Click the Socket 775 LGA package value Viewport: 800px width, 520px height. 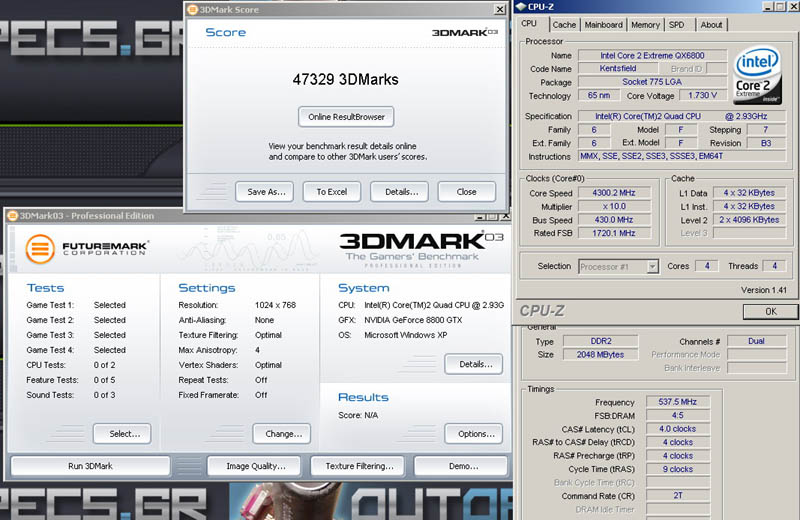pyautogui.click(x=652, y=82)
